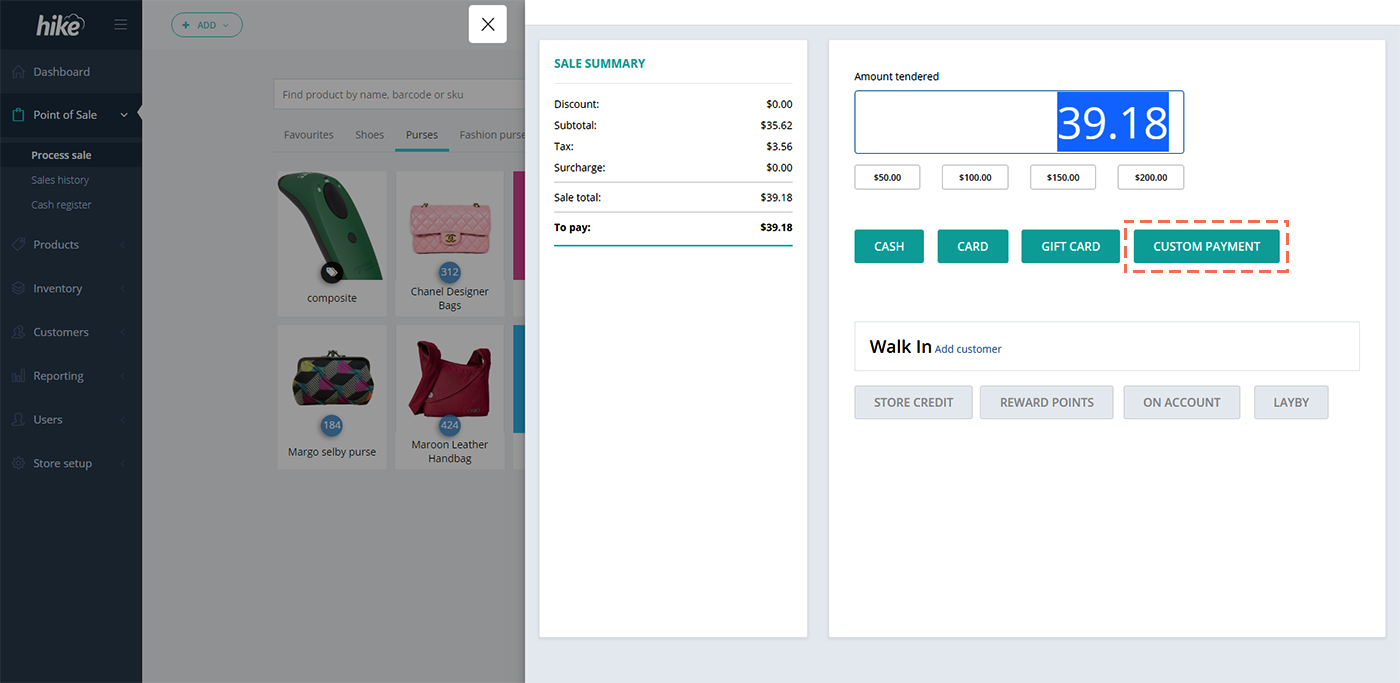Switch to the Favourites tab
Screen dimensions: 1400x683
[309, 135]
